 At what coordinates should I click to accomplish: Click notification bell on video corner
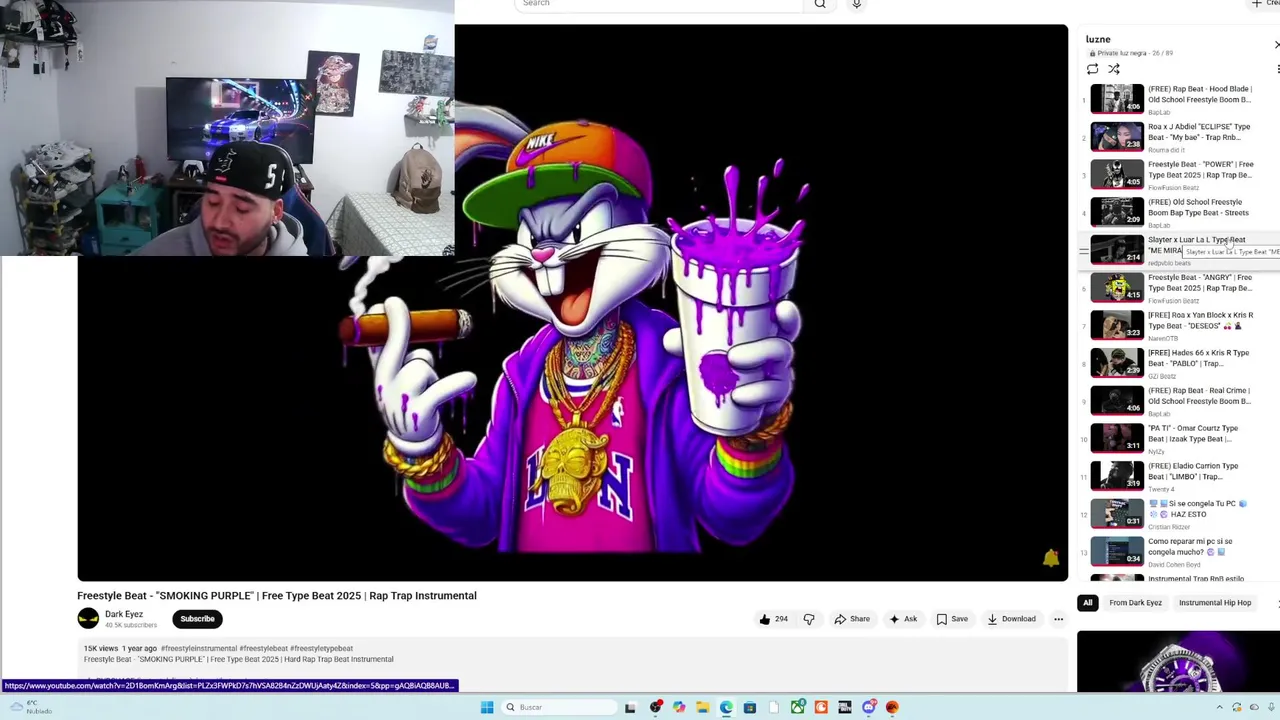point(1051,559)
